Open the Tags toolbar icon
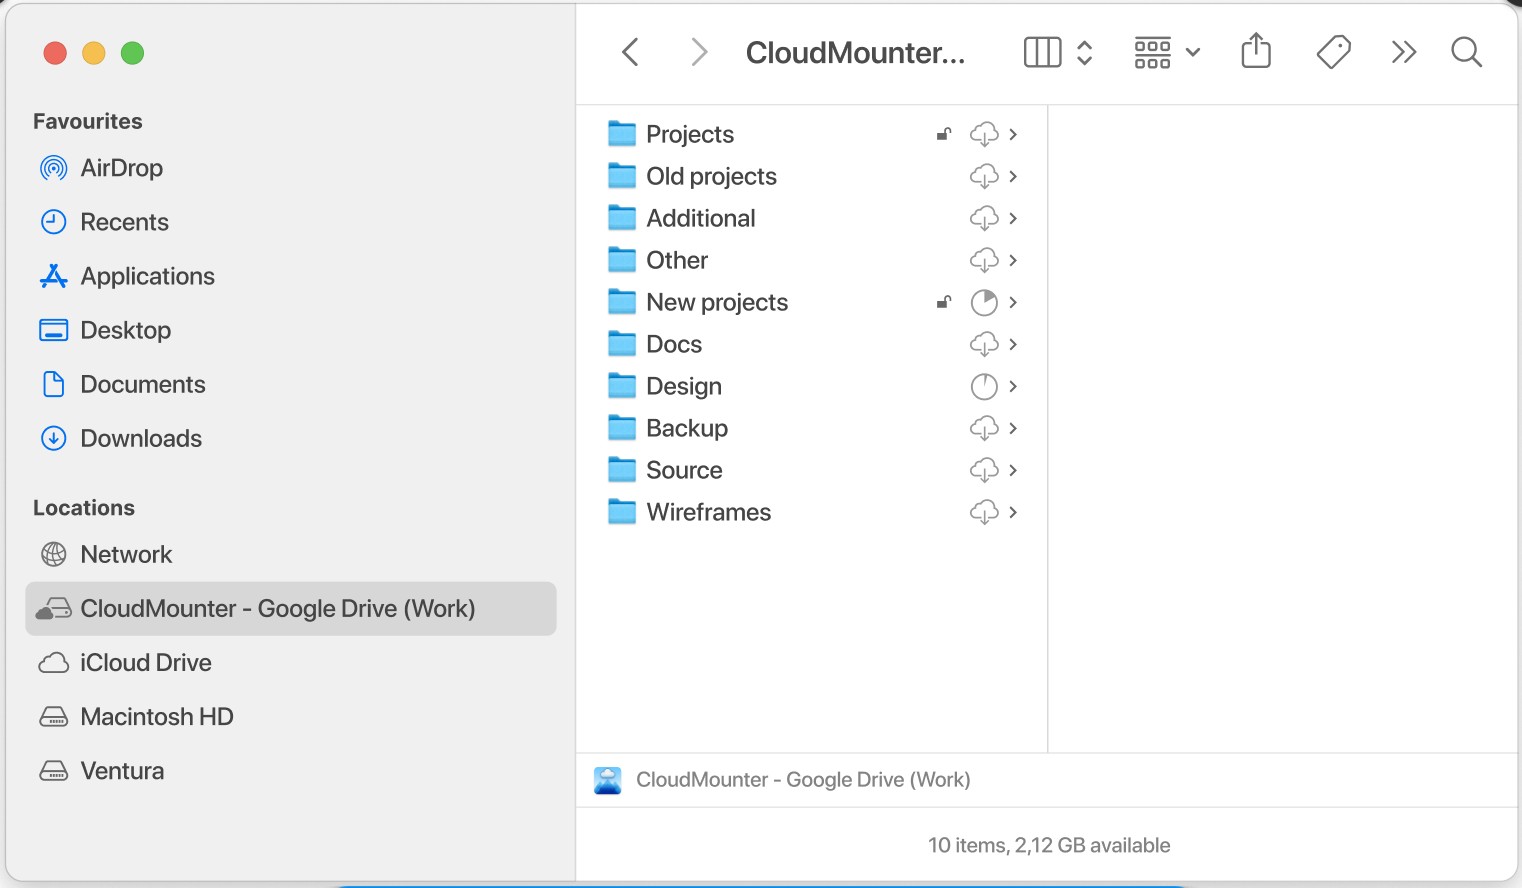Viewport: 1522px width, 888px height. (1333, 52)
